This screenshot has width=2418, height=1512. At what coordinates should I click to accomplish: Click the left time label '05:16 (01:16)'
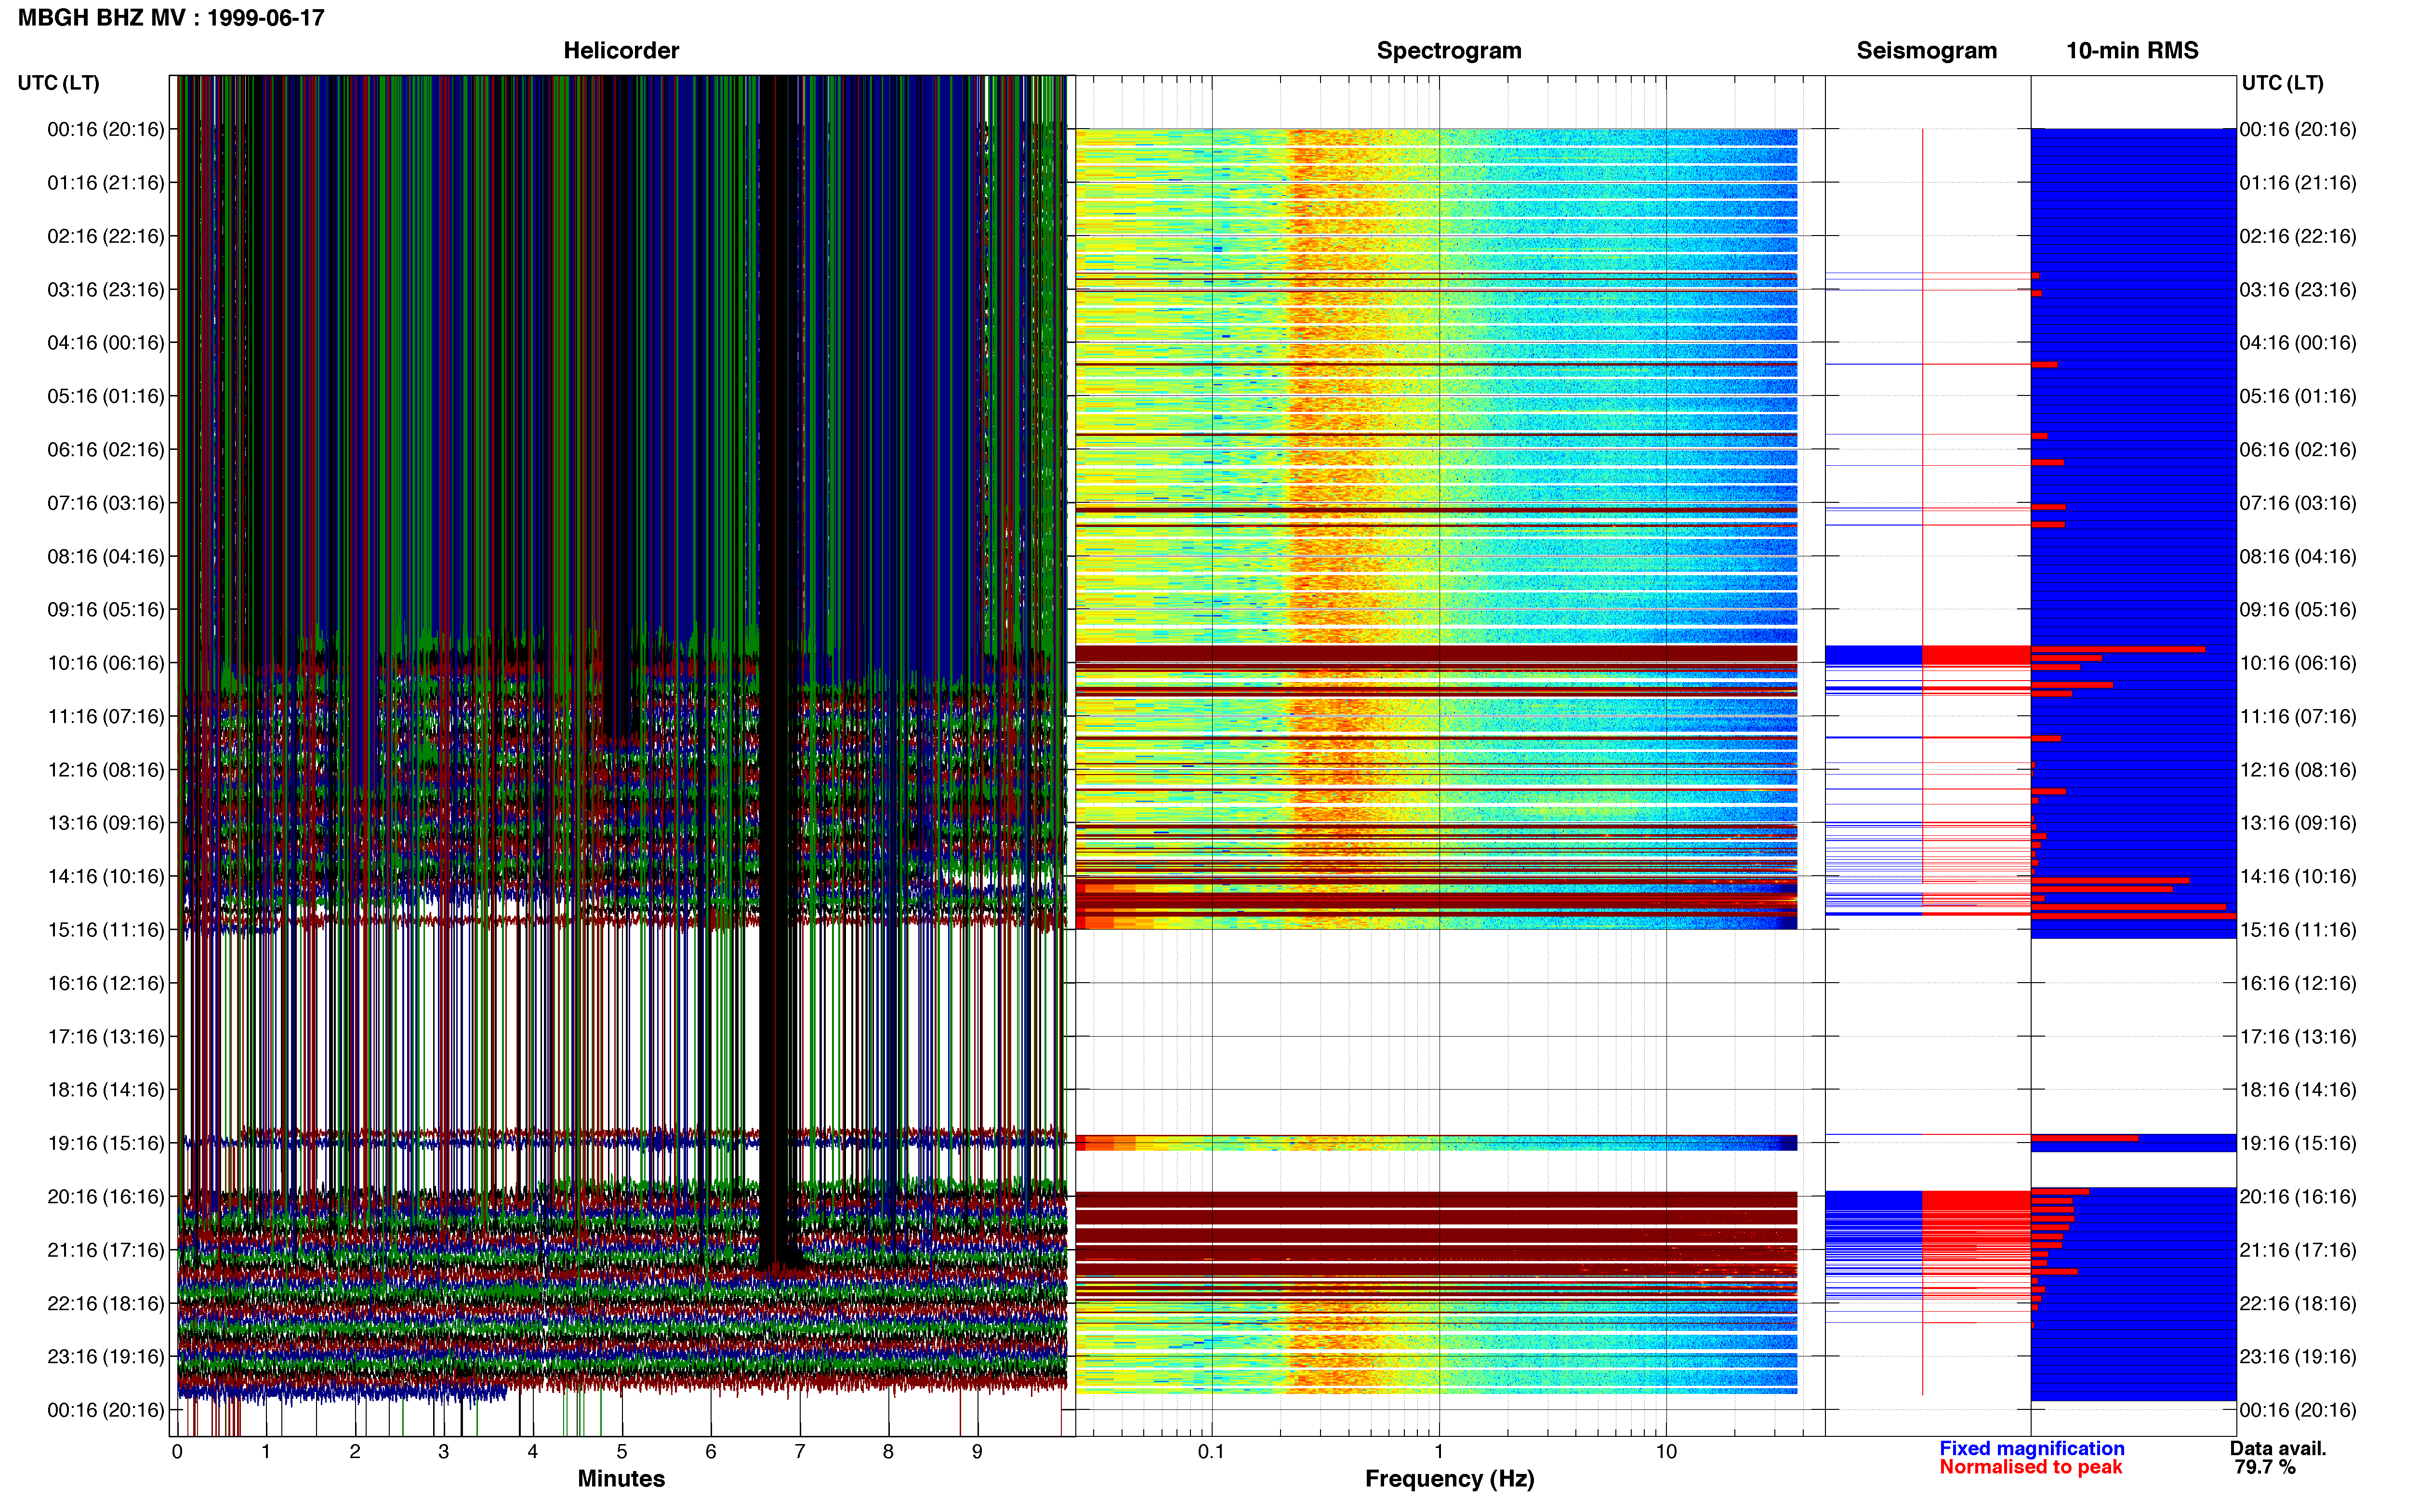tap(106, 396)
